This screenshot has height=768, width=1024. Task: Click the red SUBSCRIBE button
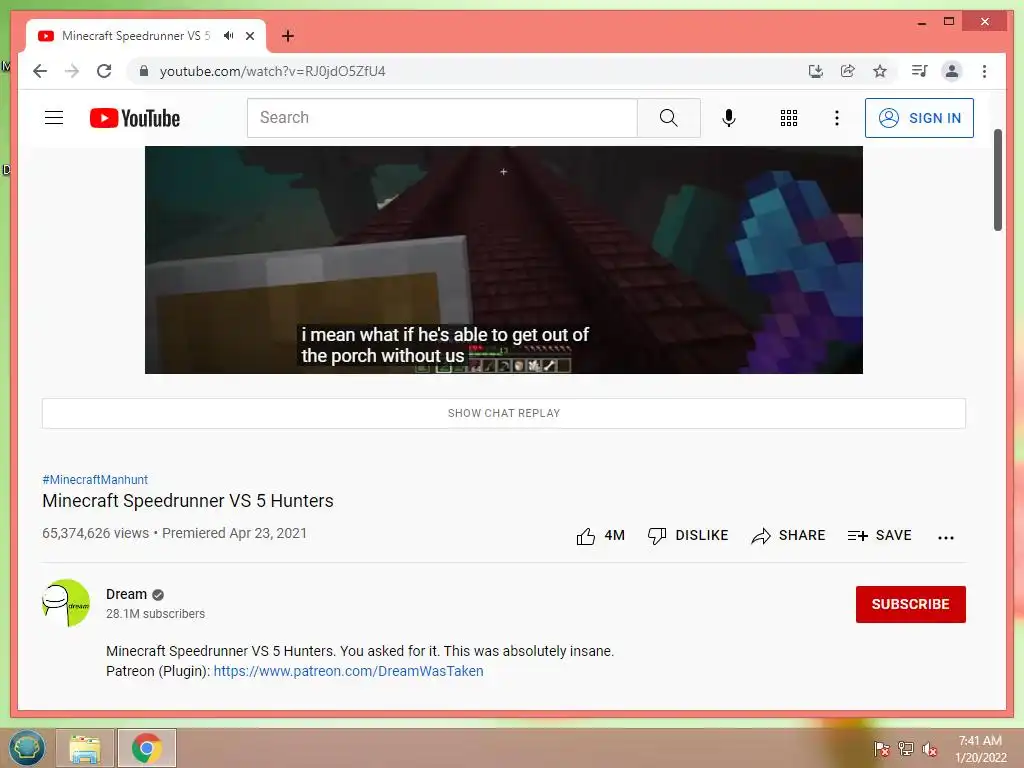(x=910, y=604)
